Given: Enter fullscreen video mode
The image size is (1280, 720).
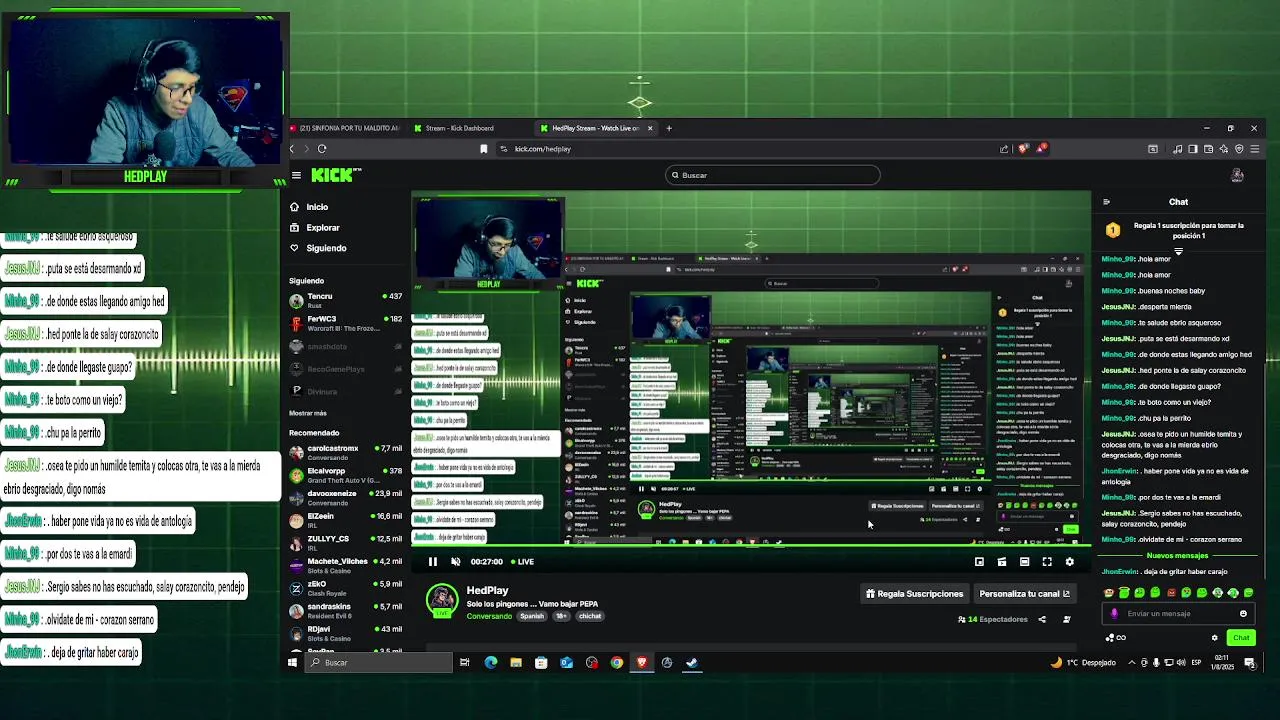Looking at the screenshot, I should coord(1047,562).
